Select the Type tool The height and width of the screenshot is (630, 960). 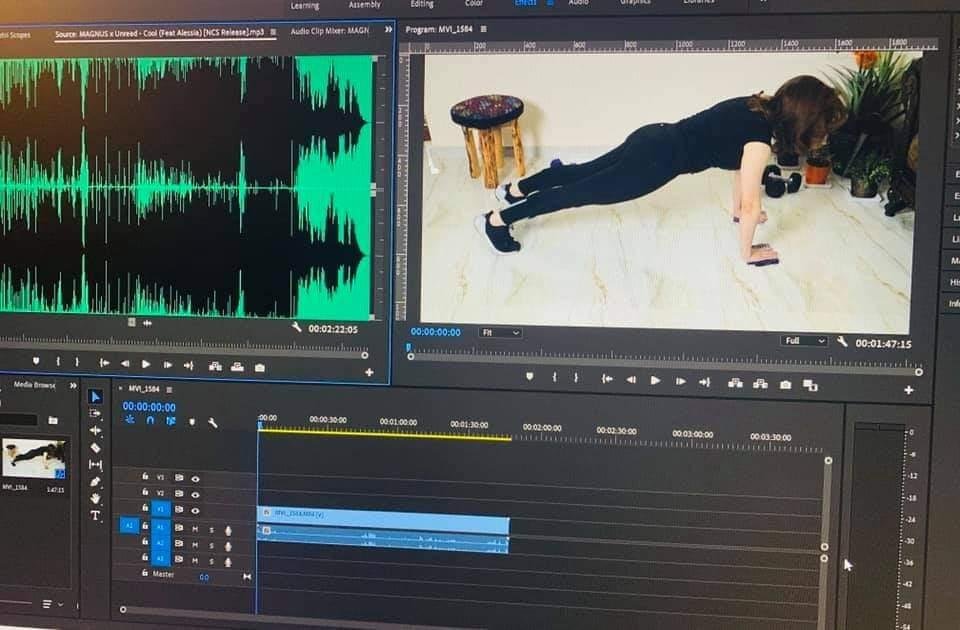[95, 516]
